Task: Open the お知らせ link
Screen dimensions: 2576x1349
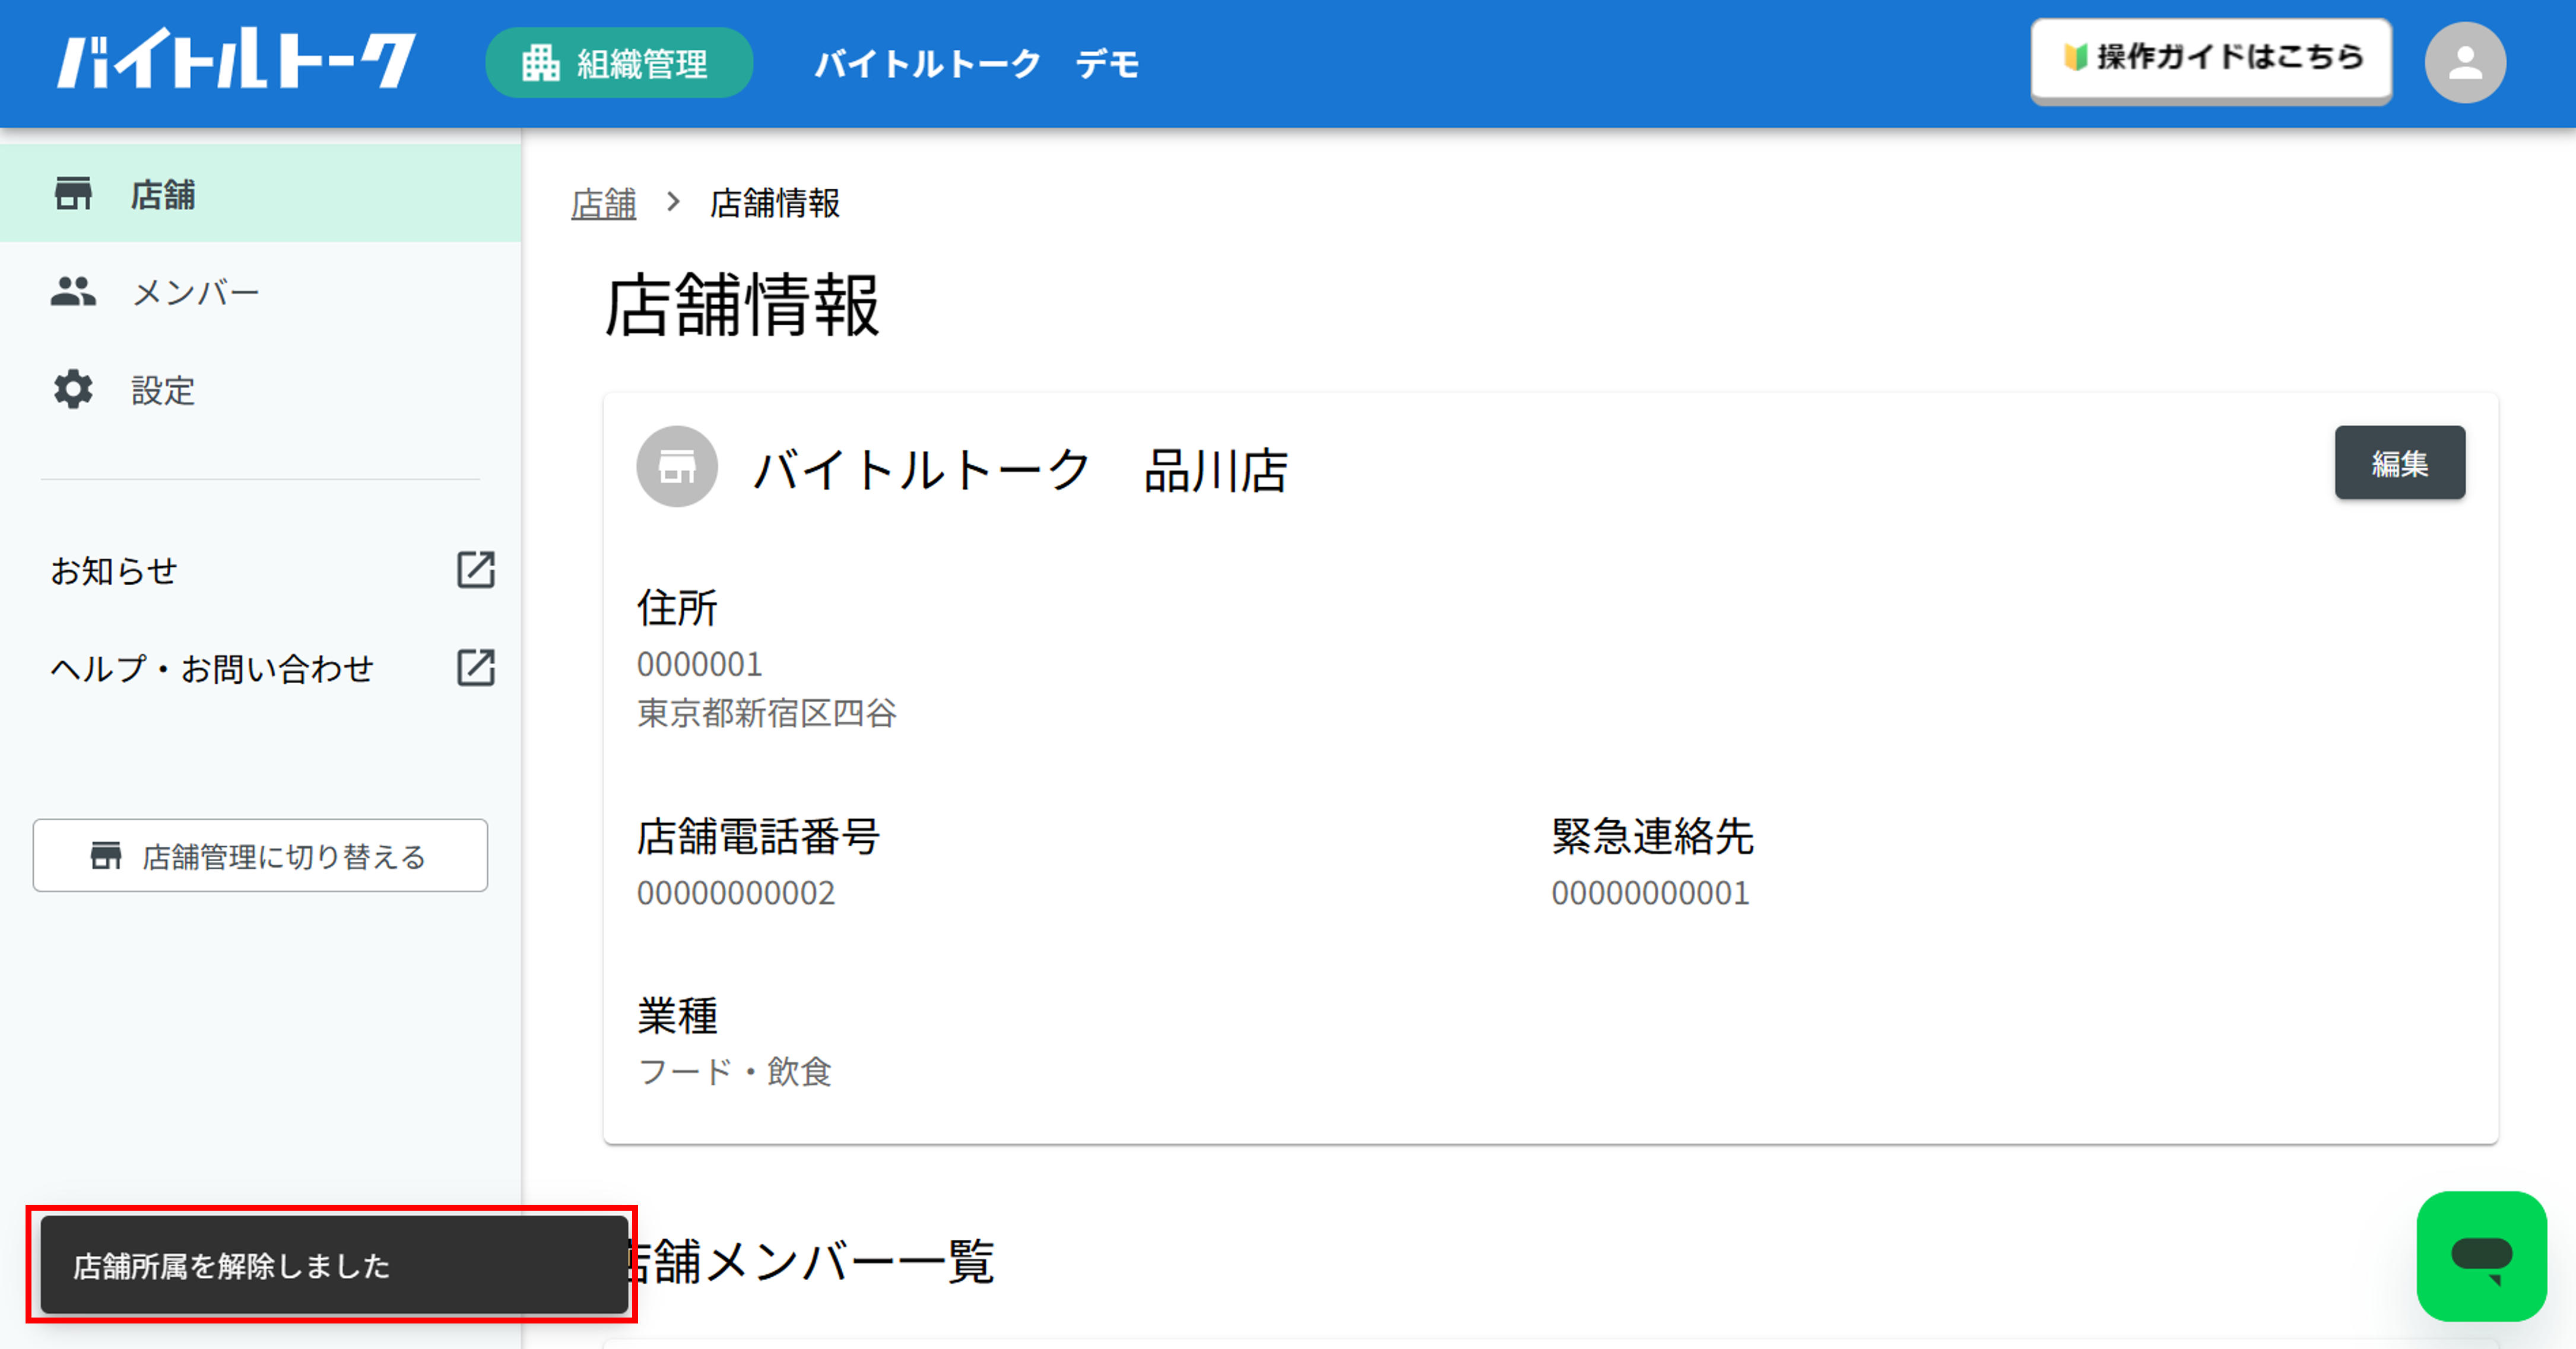Action: coord(114,571)
